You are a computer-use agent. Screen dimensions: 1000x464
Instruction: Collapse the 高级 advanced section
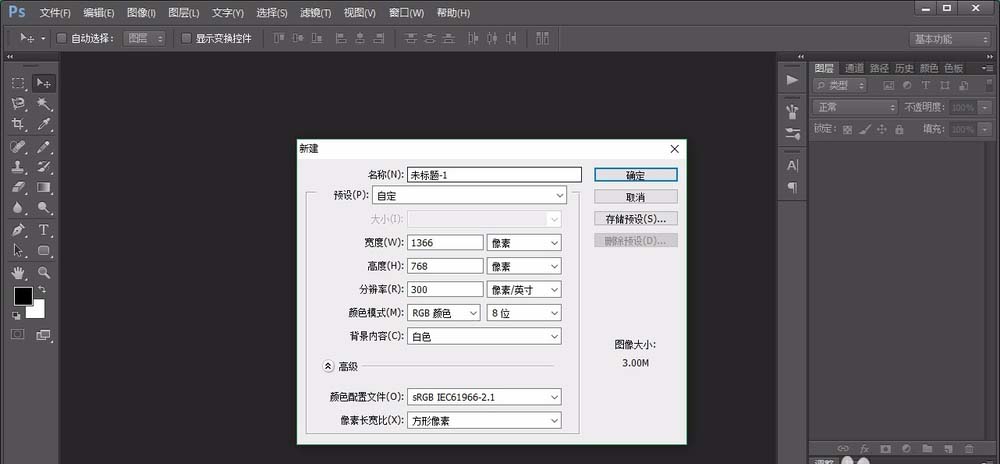pyautogui.click(x=327, y=366)
